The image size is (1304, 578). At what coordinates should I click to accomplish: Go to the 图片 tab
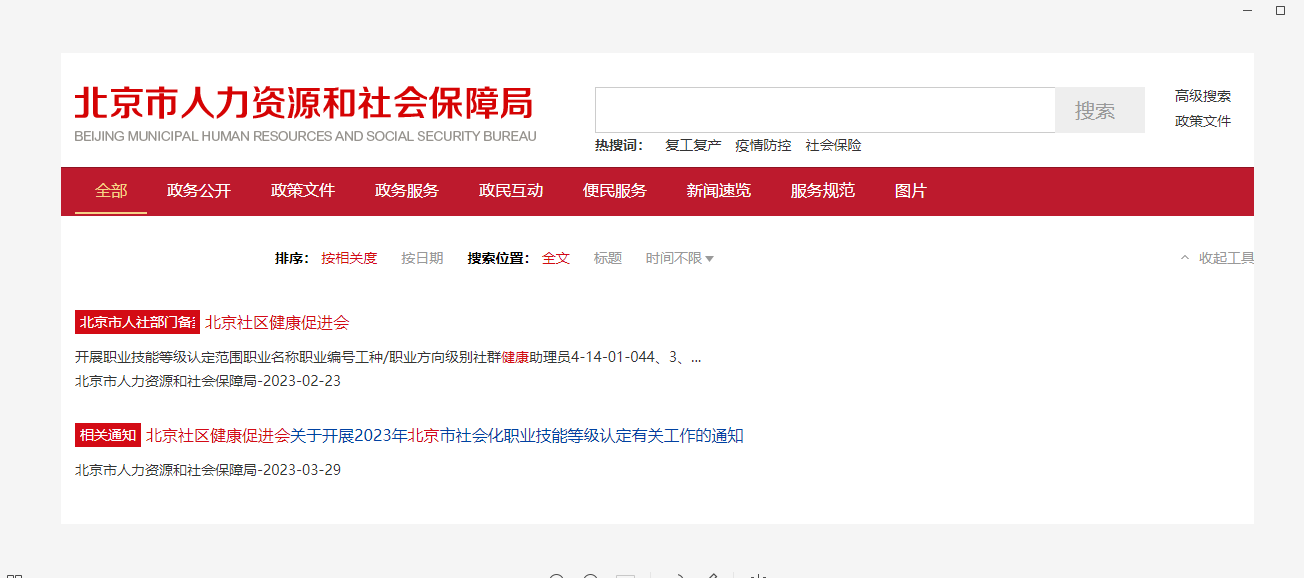coord(910,190)
